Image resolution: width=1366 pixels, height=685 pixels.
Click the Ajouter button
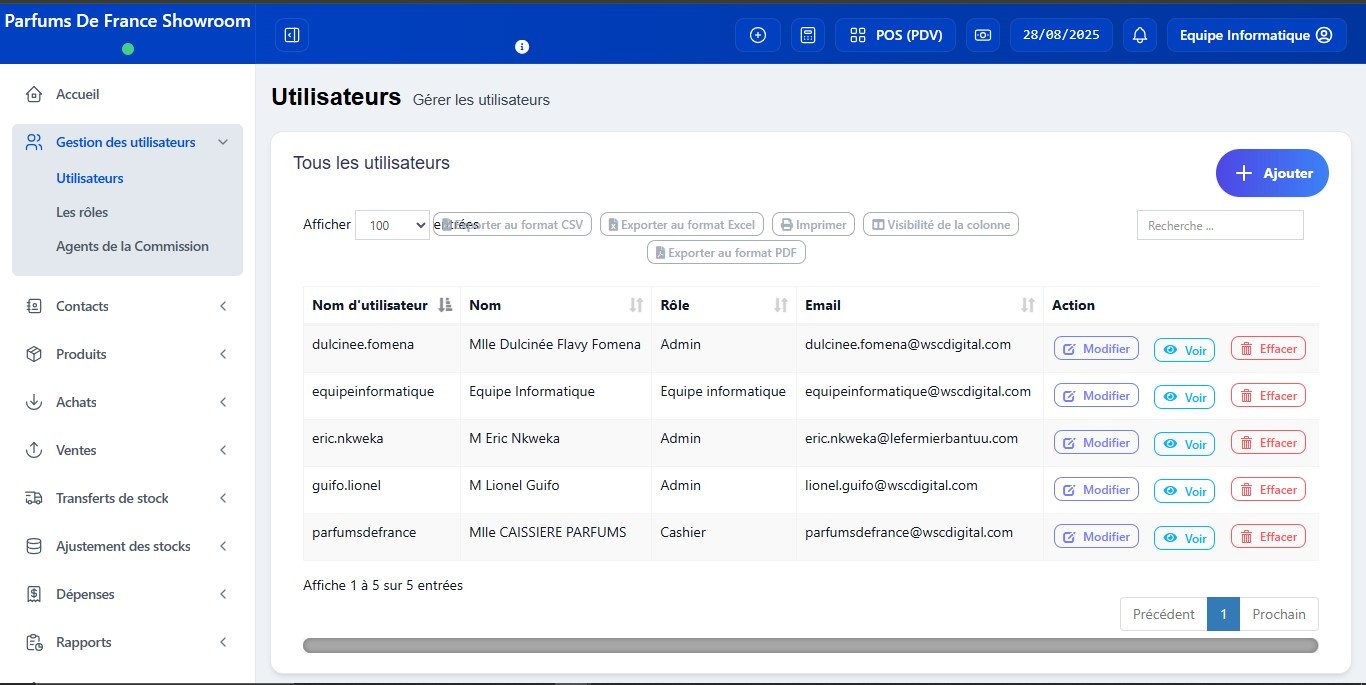tap(1271, 173)
